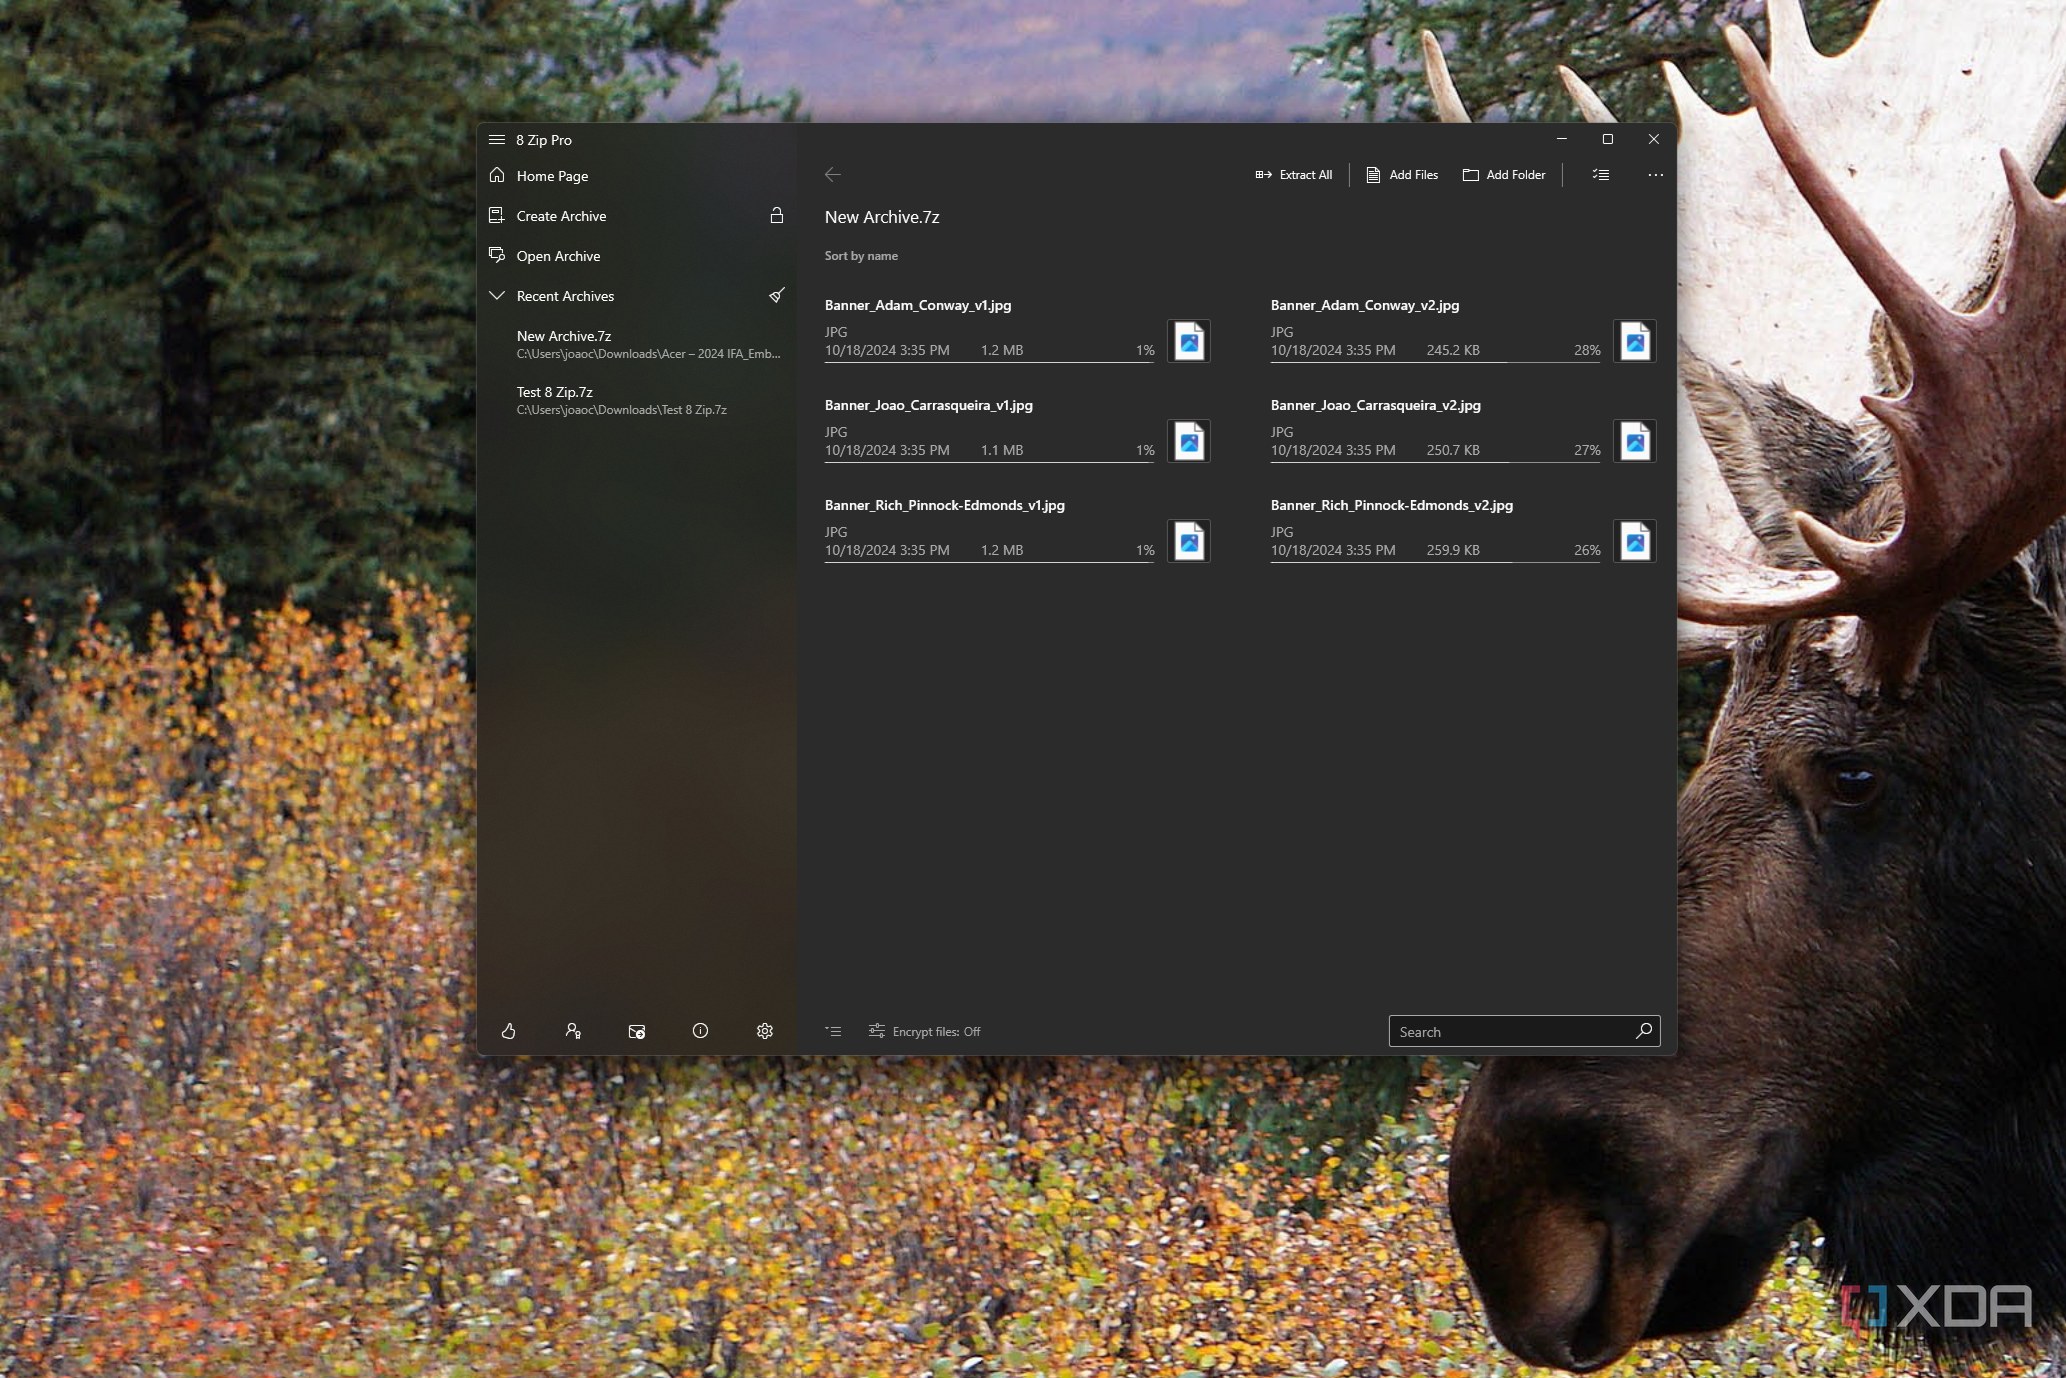
Task: Open the settings gear icon
Action: point(765,1031)
